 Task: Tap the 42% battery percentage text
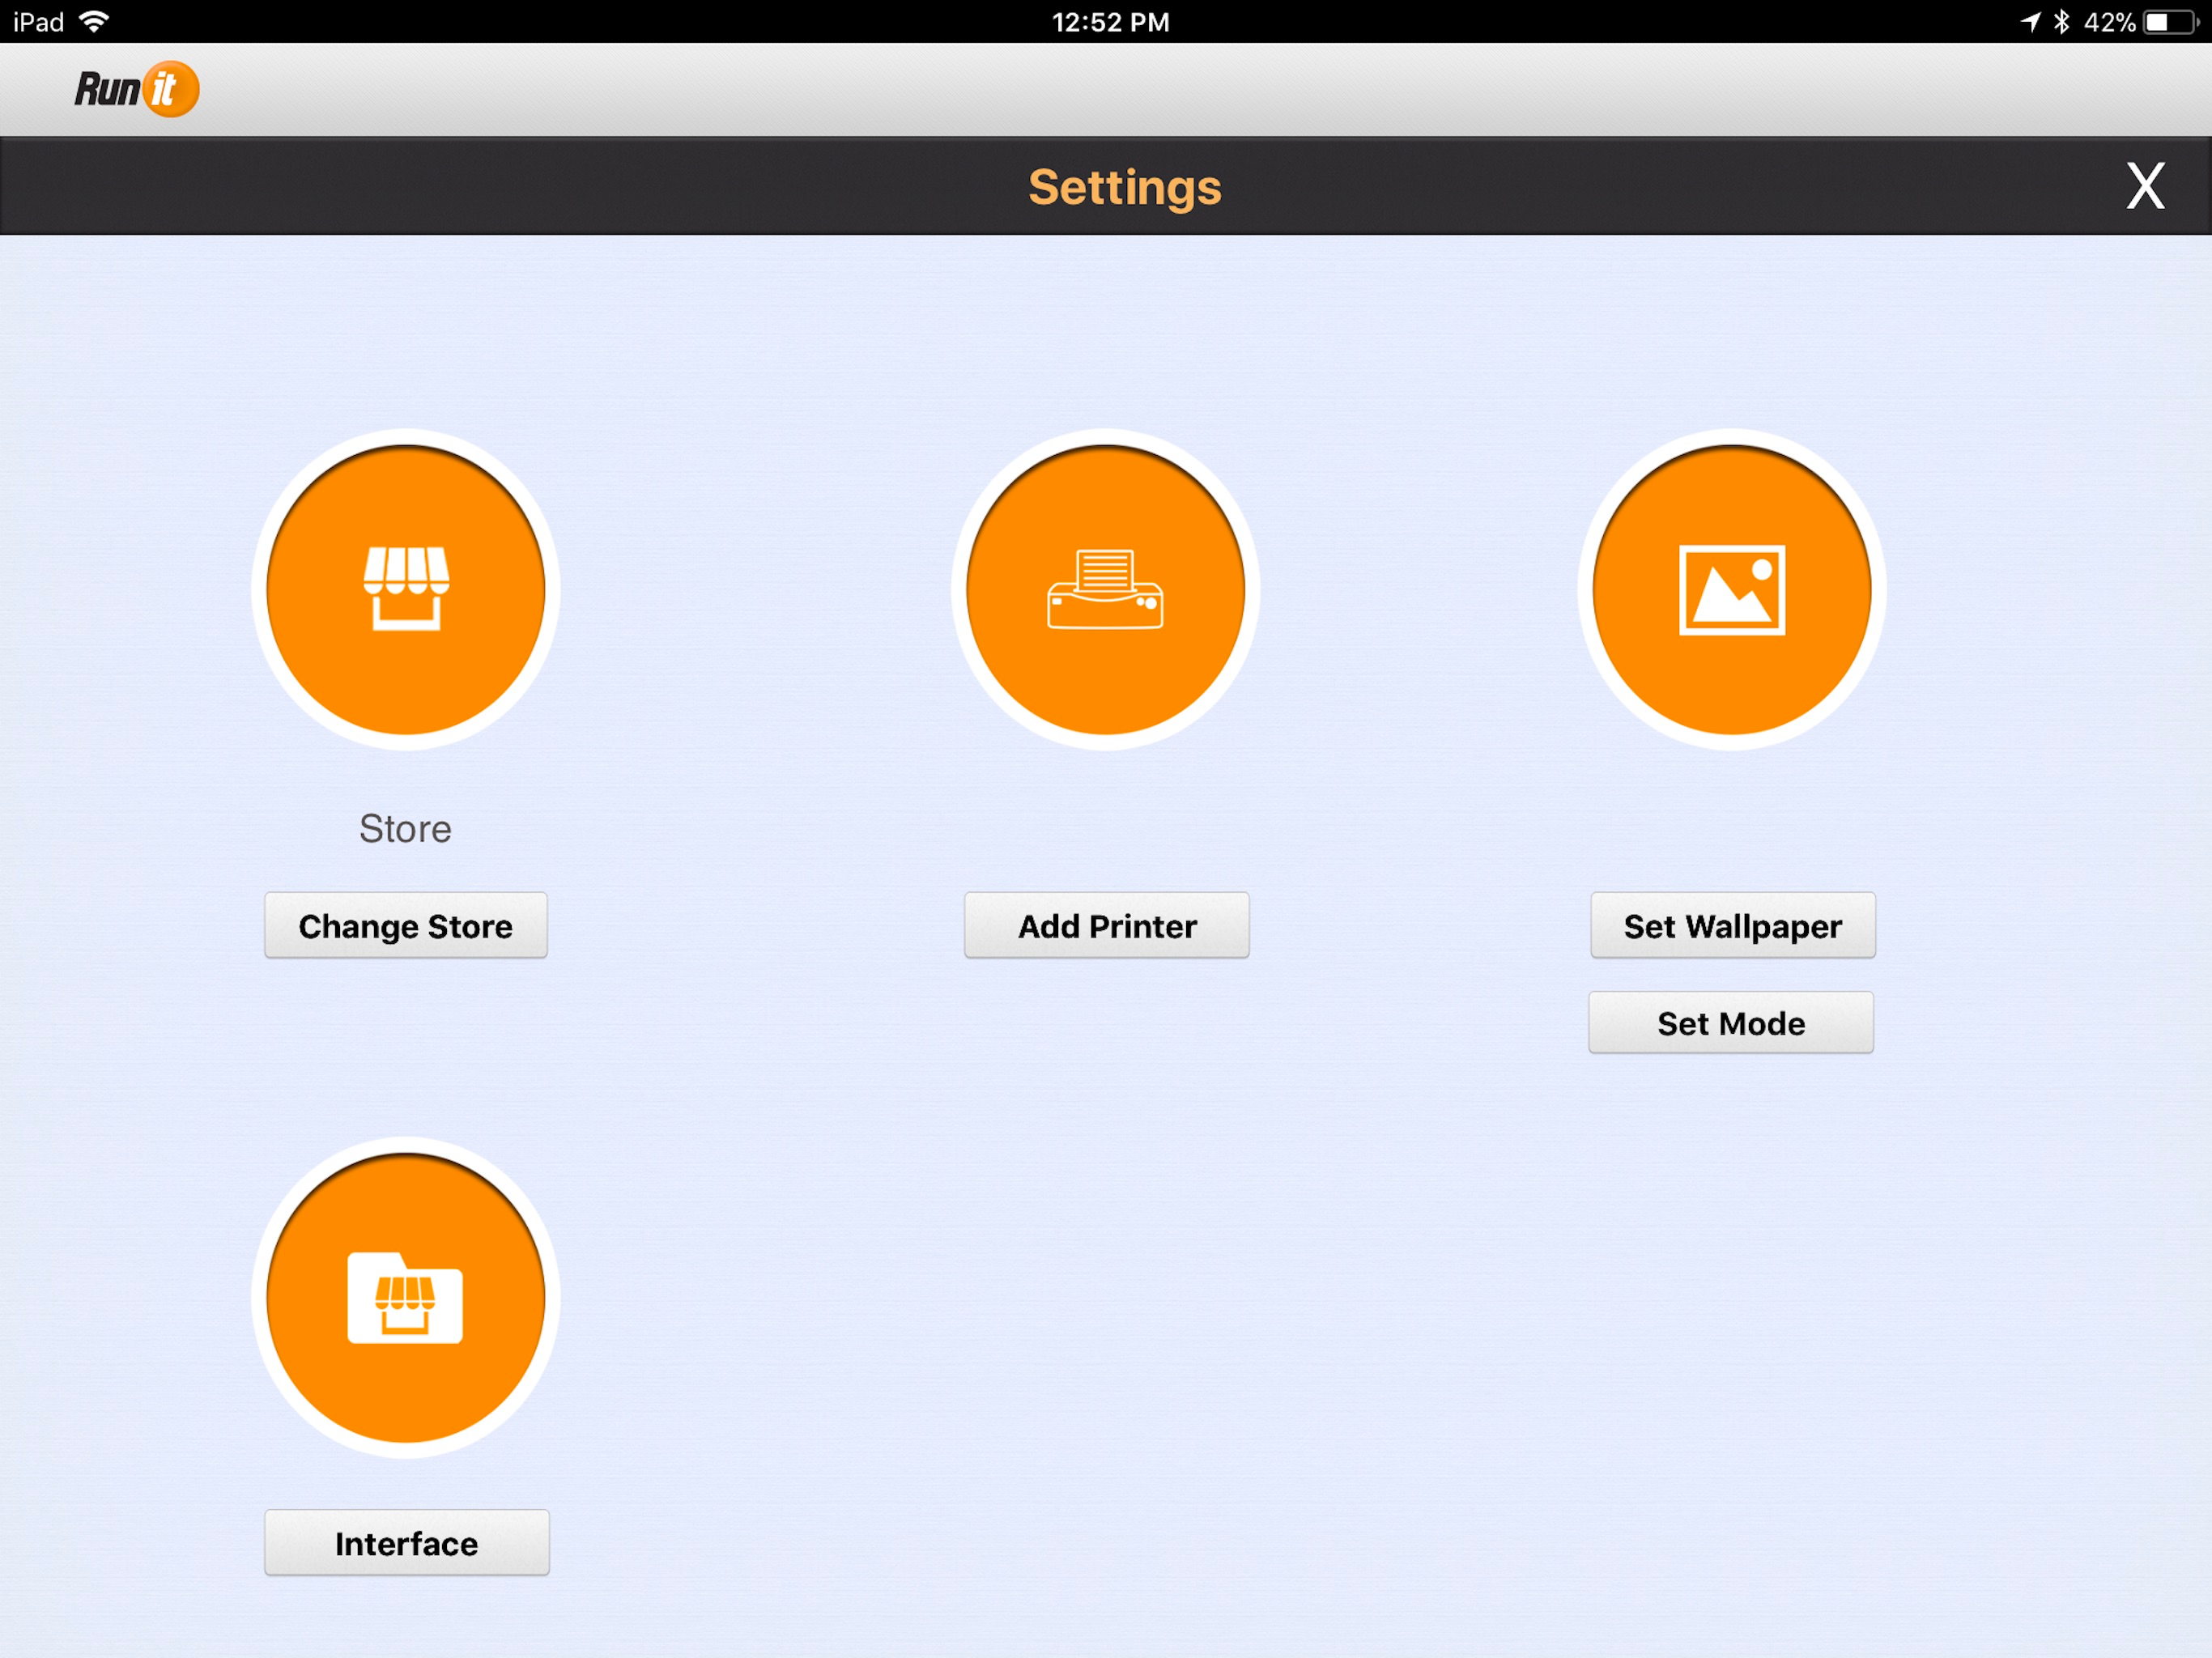click(x=2109, y=22)
